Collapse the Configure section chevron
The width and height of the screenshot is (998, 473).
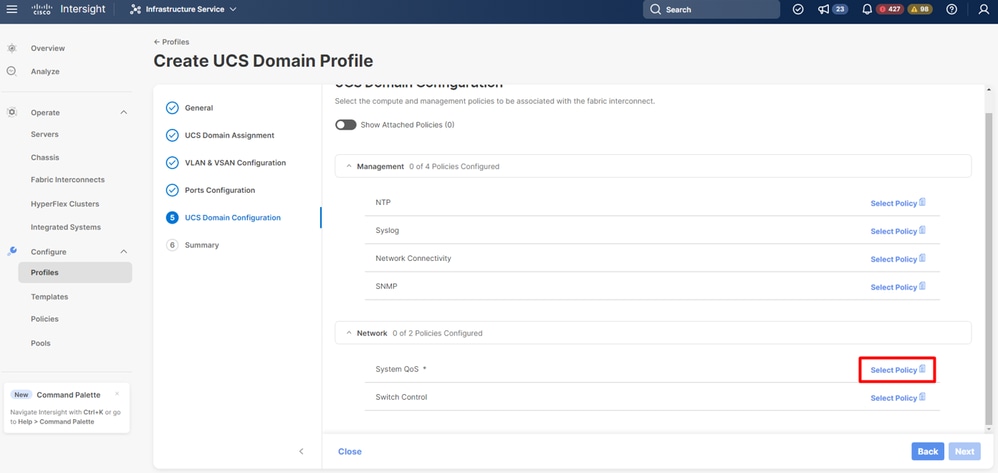123,252
